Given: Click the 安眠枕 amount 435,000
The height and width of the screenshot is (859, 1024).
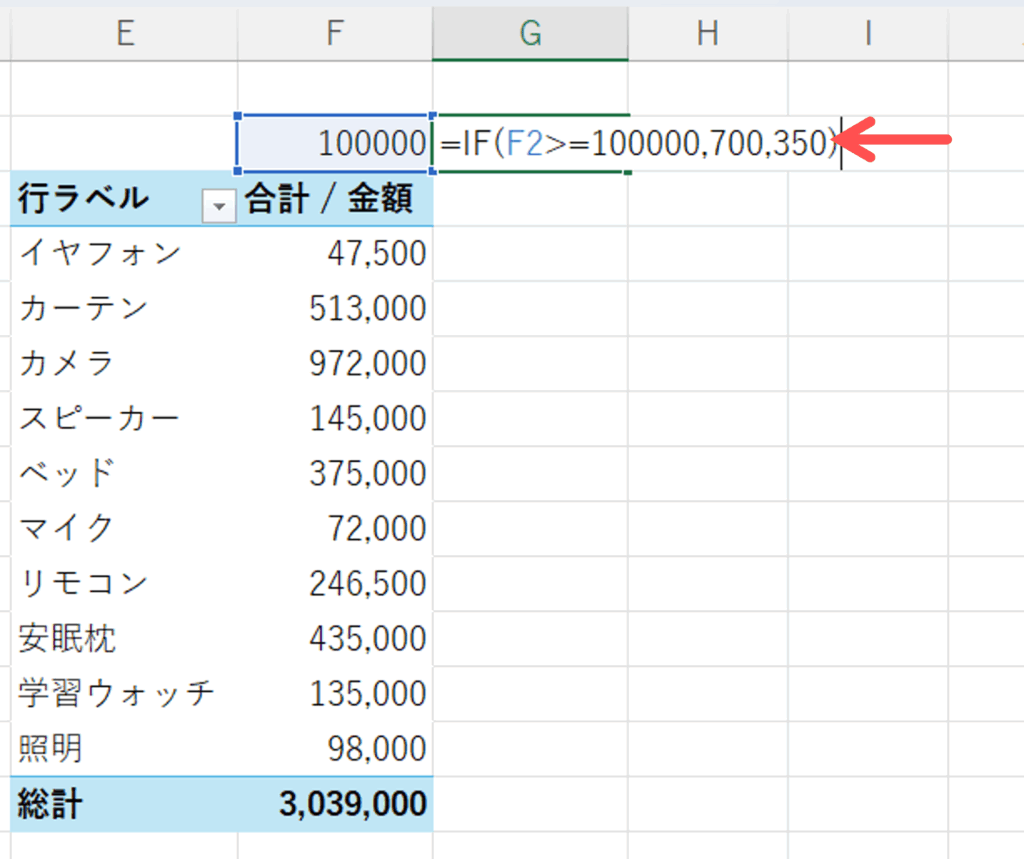Looking at the screenshot, I should [x=367, y=639].
